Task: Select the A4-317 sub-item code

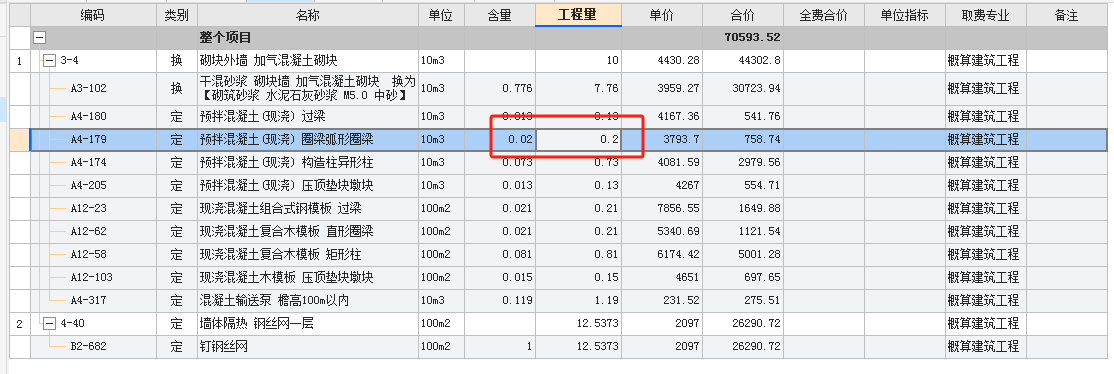Action: coord(88,301)
